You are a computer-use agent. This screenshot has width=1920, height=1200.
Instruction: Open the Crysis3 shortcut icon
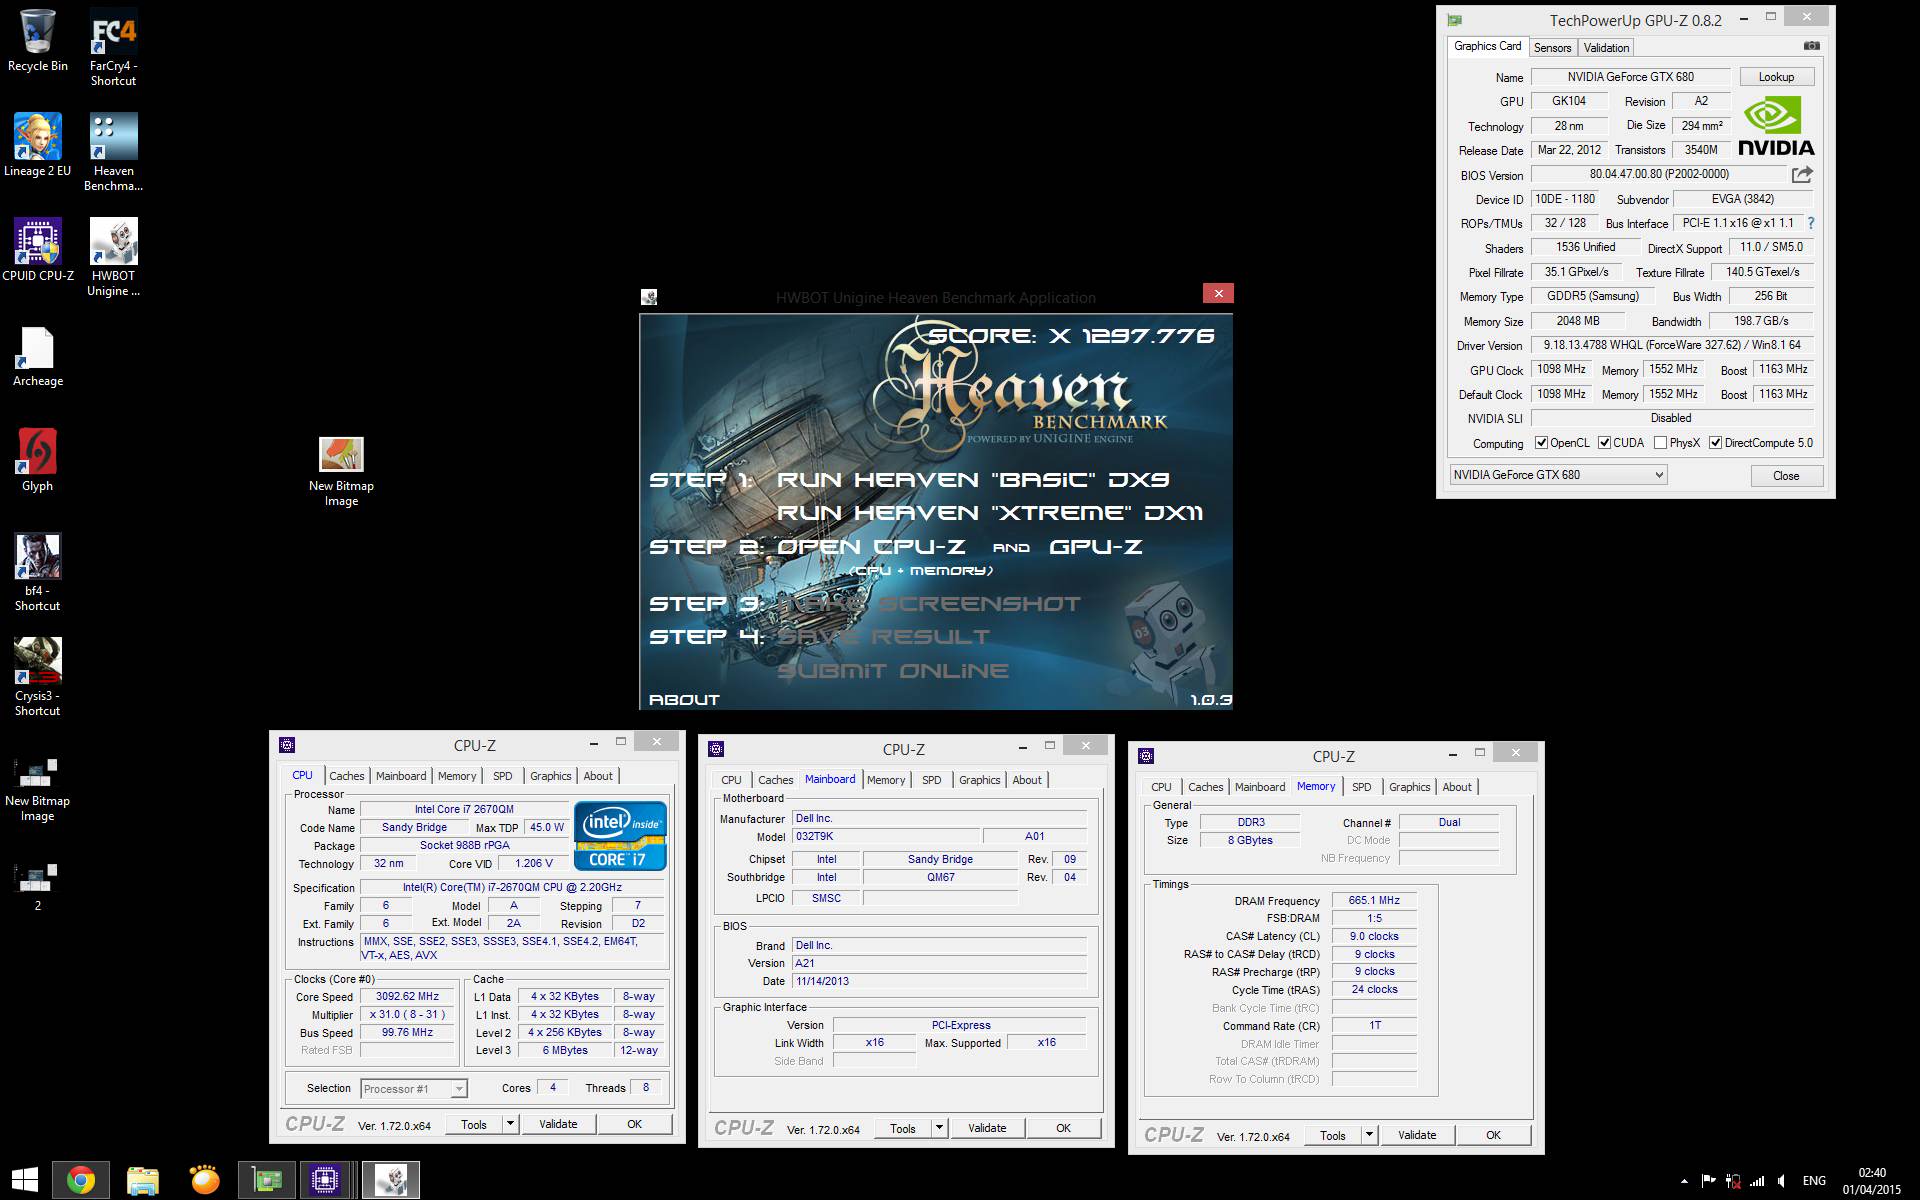pyautogui.click(x=38, y=677)
